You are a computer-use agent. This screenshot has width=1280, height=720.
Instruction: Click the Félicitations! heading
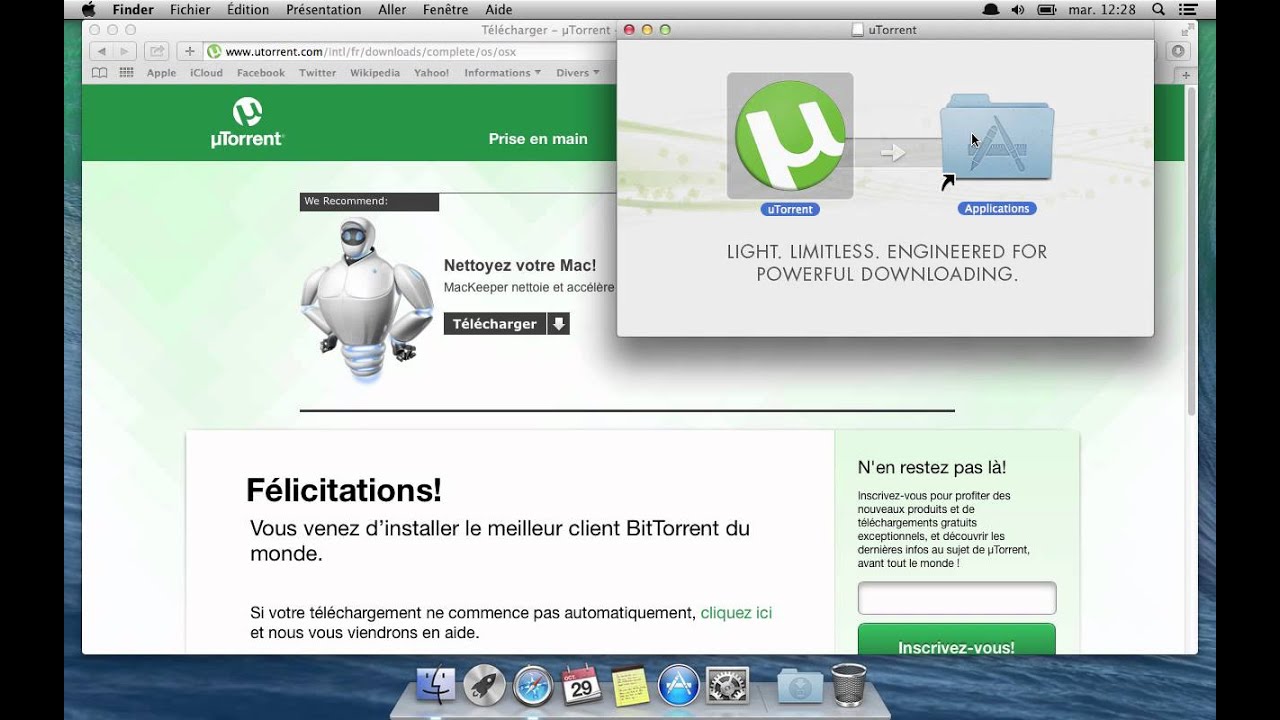(344, 491)
